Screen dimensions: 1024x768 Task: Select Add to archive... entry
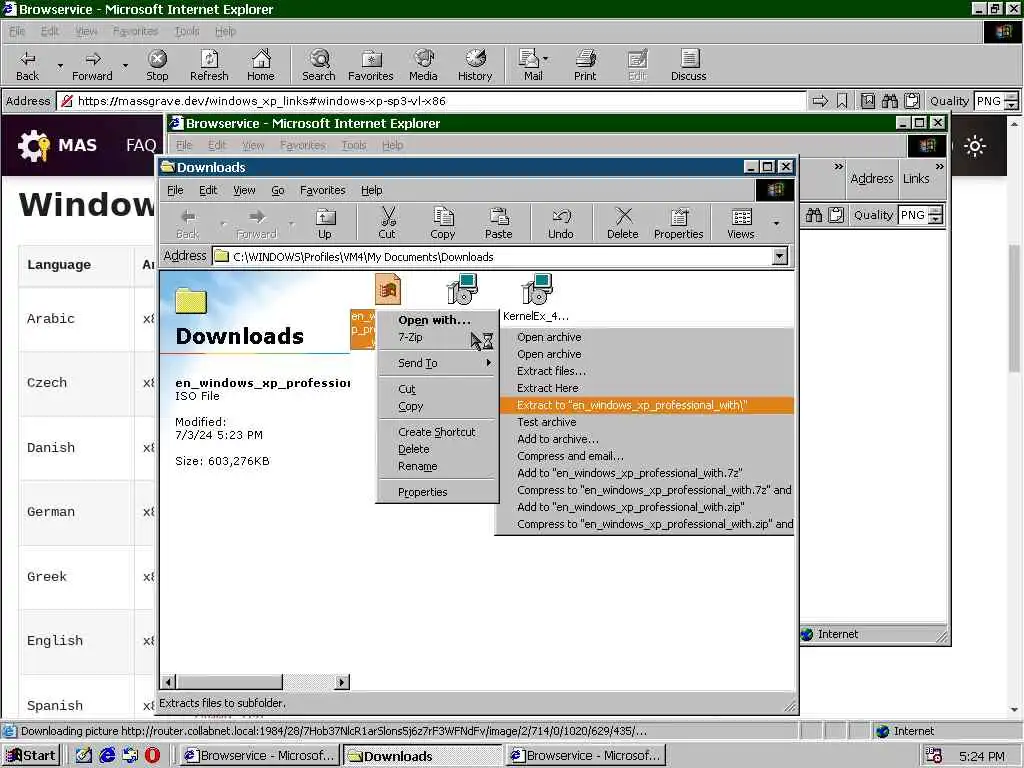558,439
